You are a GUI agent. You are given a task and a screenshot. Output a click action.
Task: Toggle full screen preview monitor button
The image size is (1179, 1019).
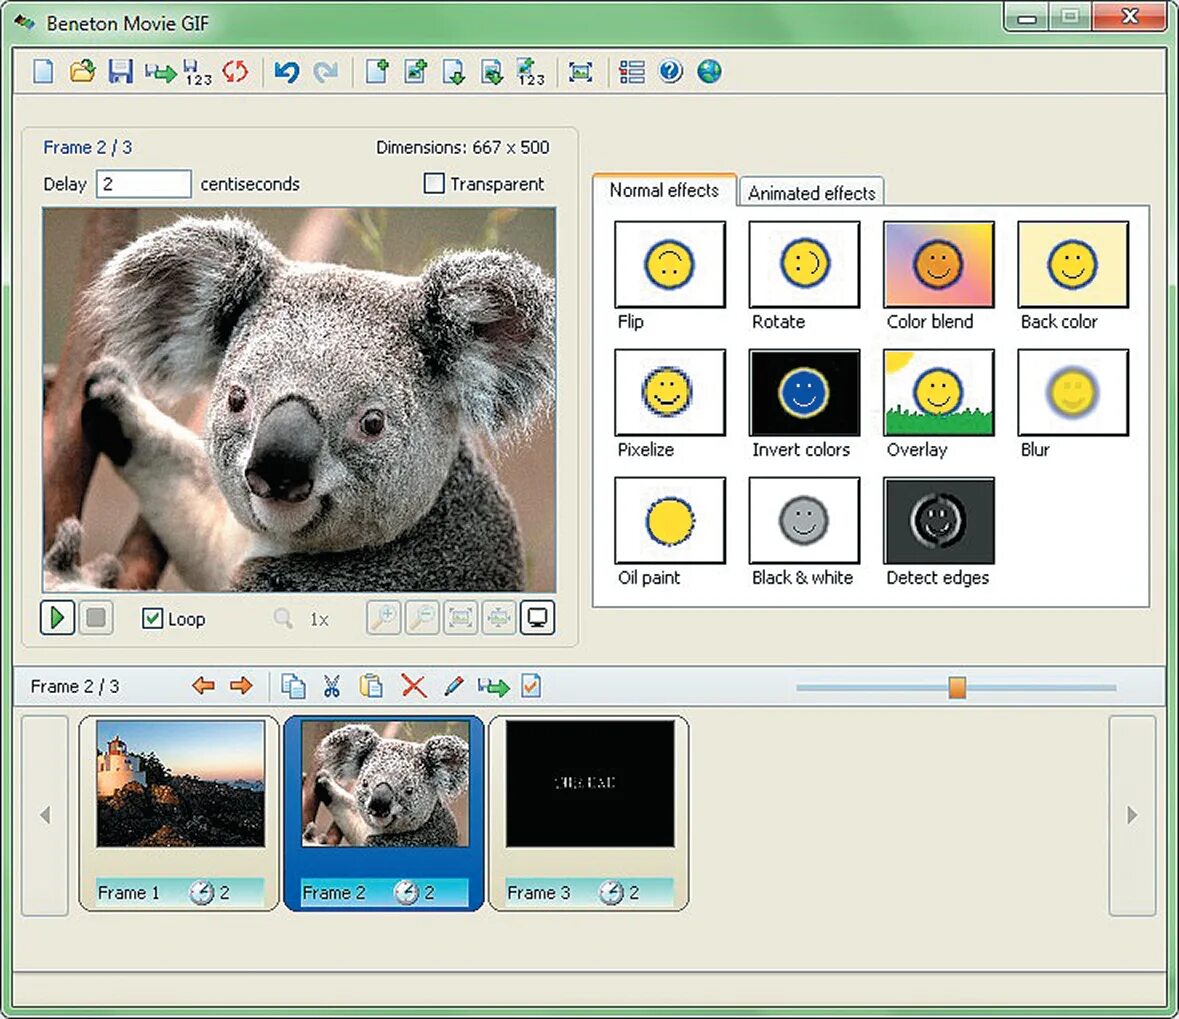[537, 618]
